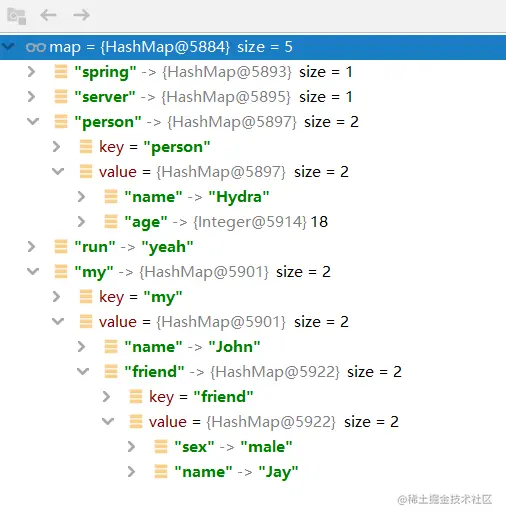Image resolution: width=506 pixels, height=519 pixels.
Task: Collapse the "friend" HashMap@5922 node
Action: 83,371
